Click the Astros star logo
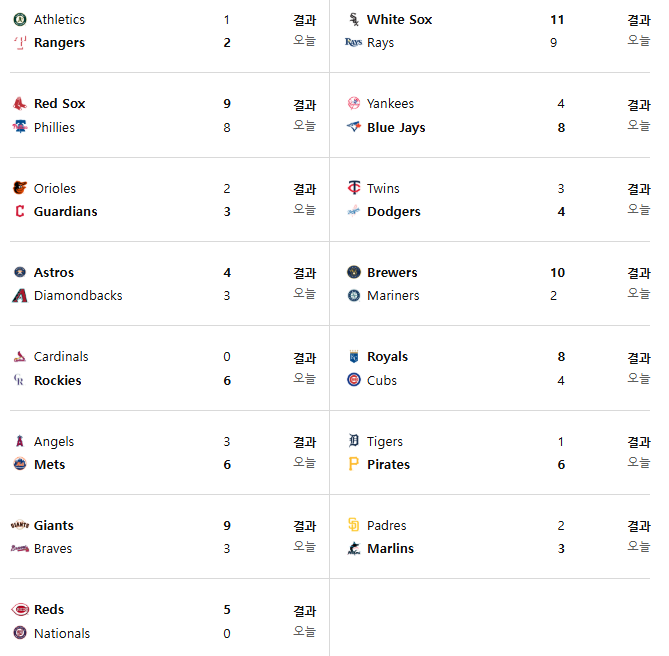The width and height of the screenshot is (669, 656). [20, 272]
